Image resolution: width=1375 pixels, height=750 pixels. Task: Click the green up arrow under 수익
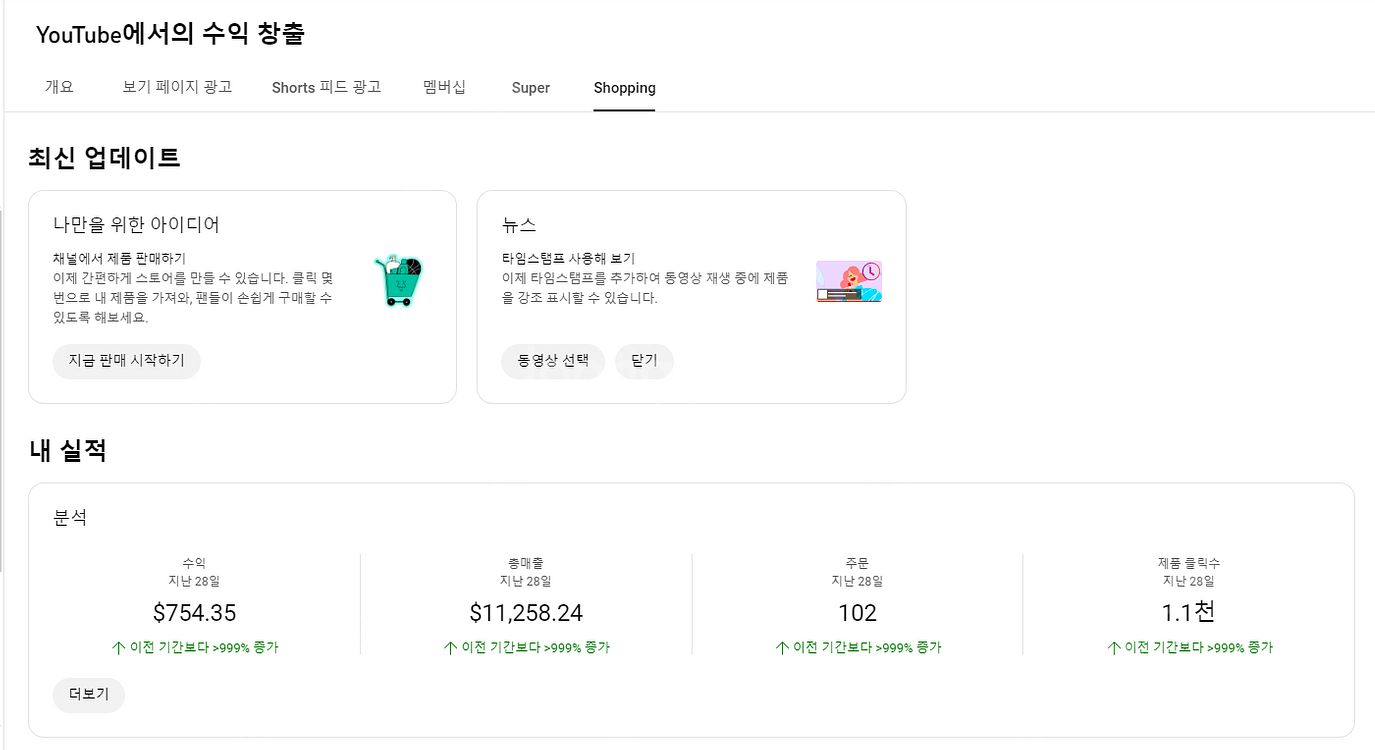119,648
